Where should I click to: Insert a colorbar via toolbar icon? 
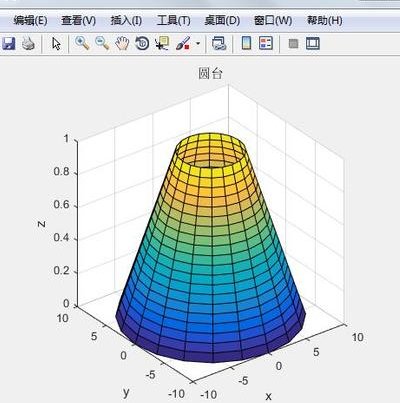246,43
